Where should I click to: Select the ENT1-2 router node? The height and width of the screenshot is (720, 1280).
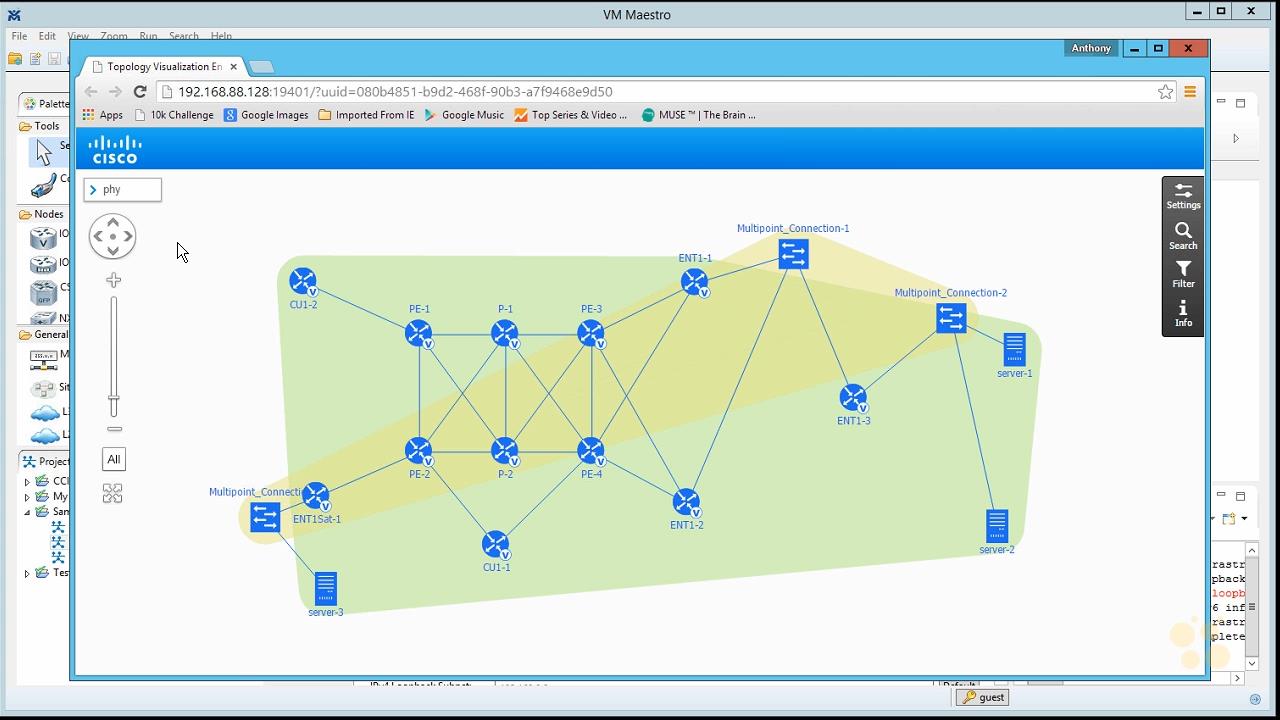(x=687, y=503)
